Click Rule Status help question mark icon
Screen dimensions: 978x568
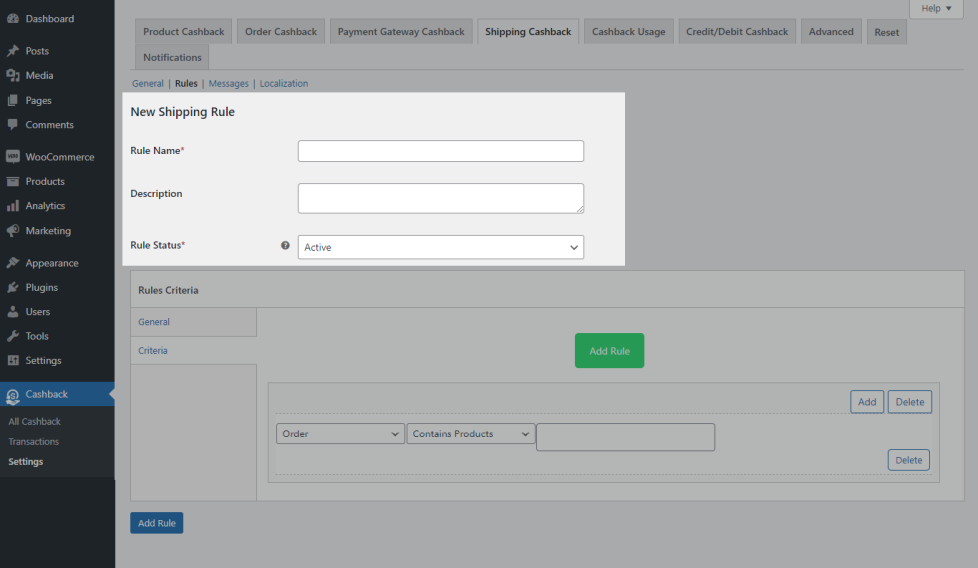pos(285,246)
